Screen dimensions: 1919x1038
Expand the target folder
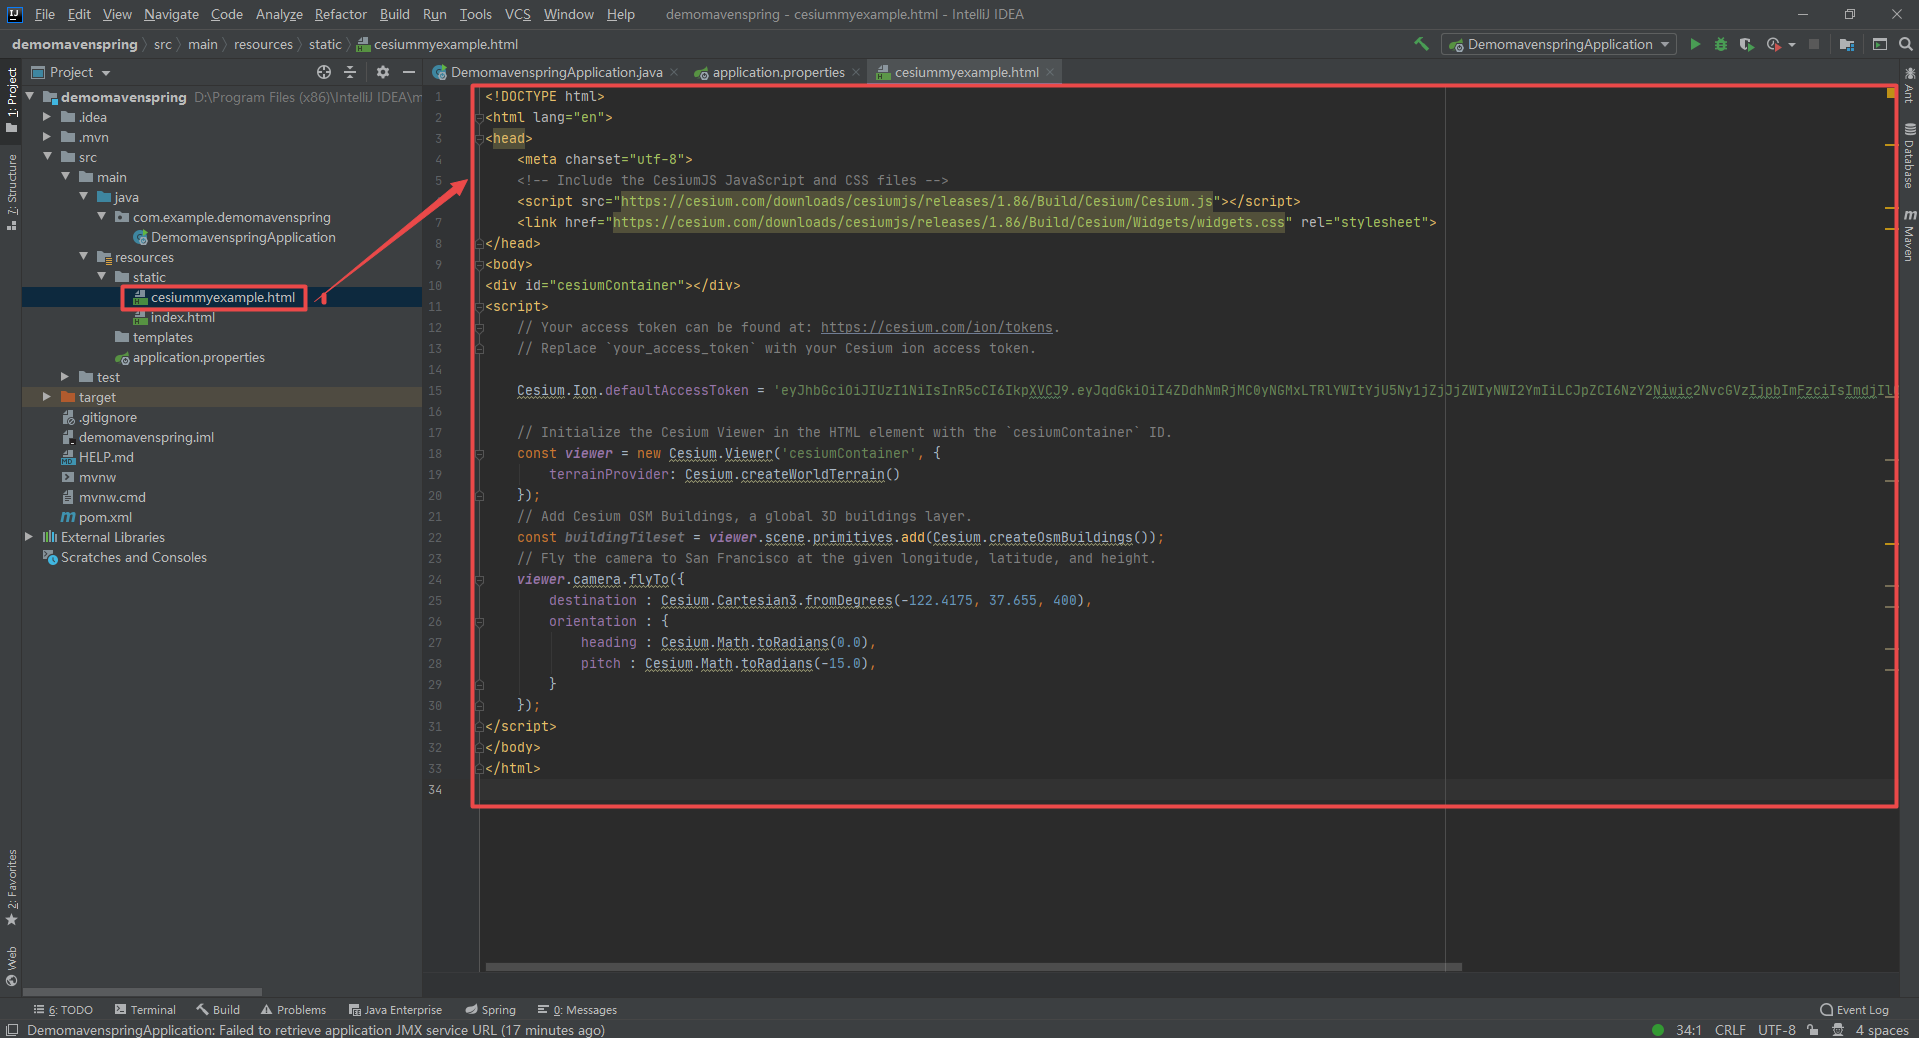click(47, 397)
